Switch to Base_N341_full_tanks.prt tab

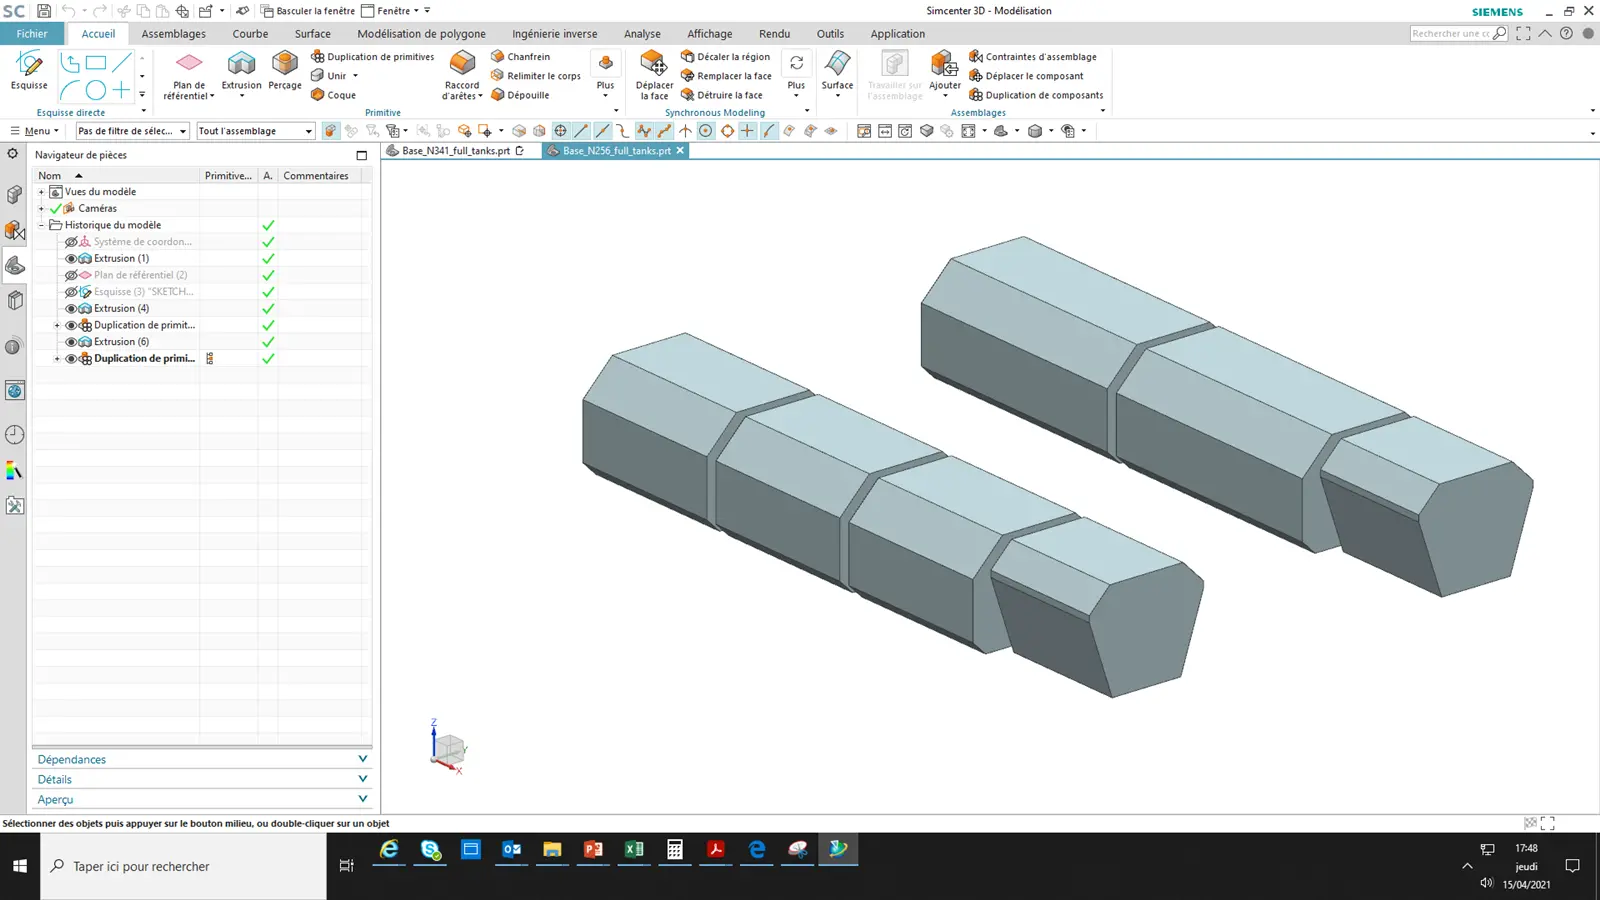(x=456, y=151)
